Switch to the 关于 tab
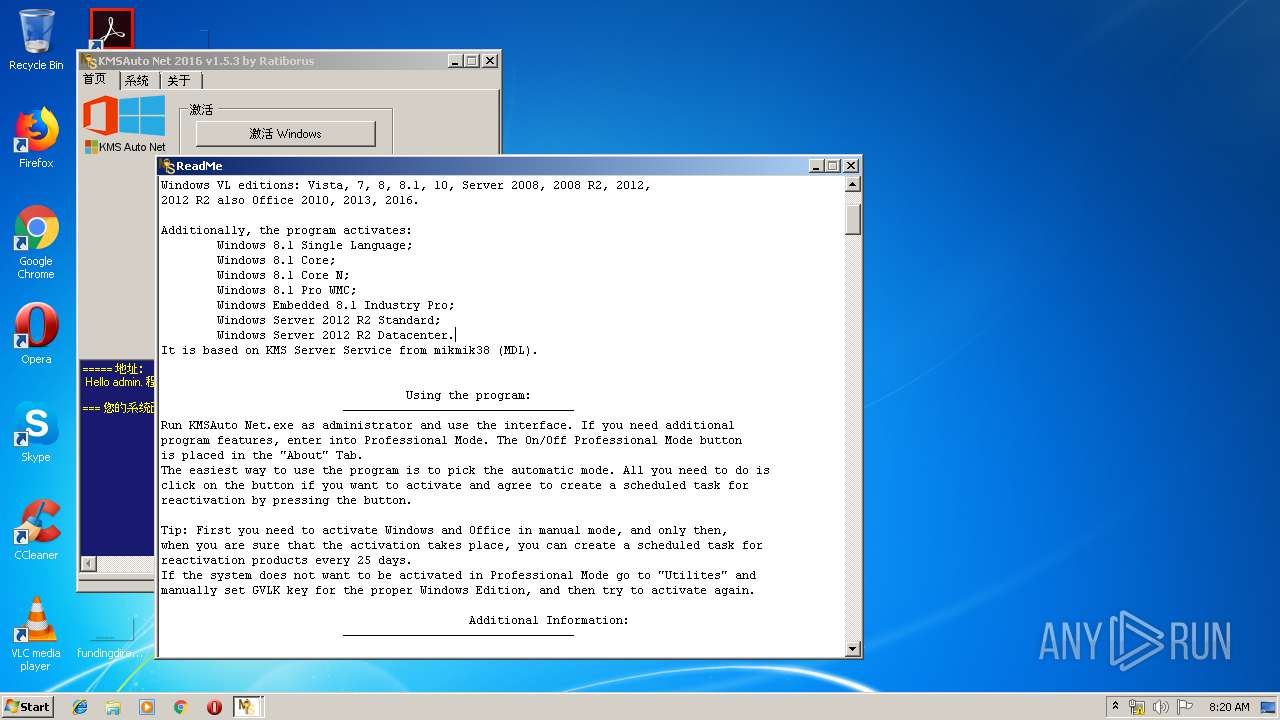1280x720 pixels. click(x=180, y=81)
